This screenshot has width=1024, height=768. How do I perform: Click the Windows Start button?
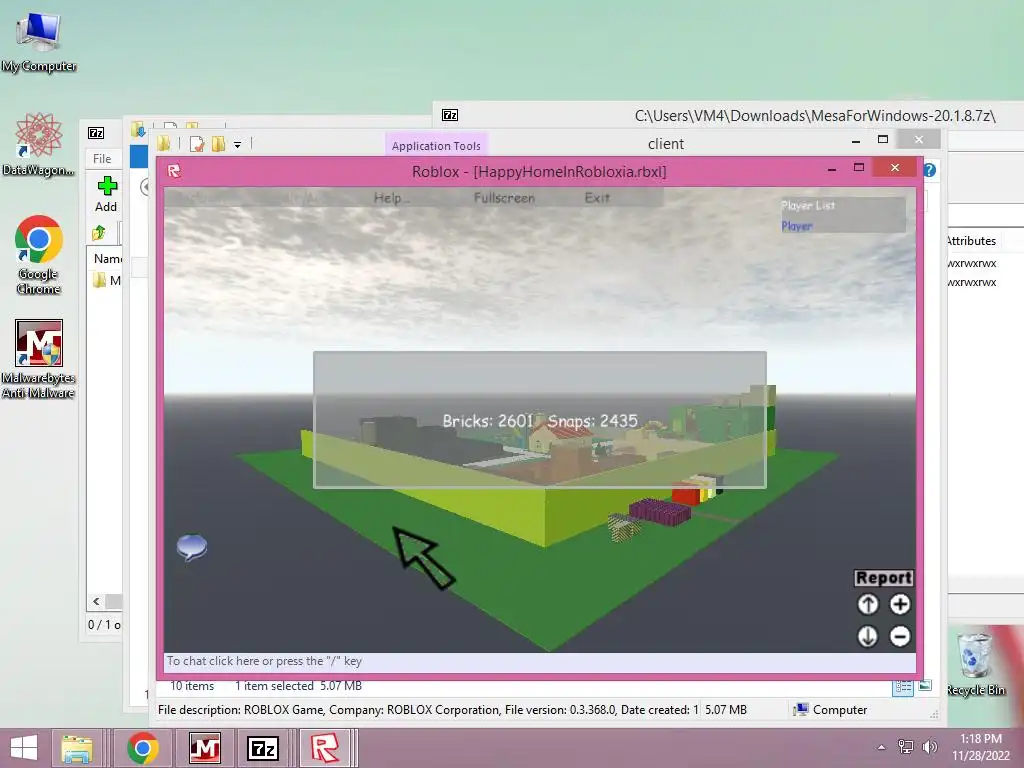[24, 748]
